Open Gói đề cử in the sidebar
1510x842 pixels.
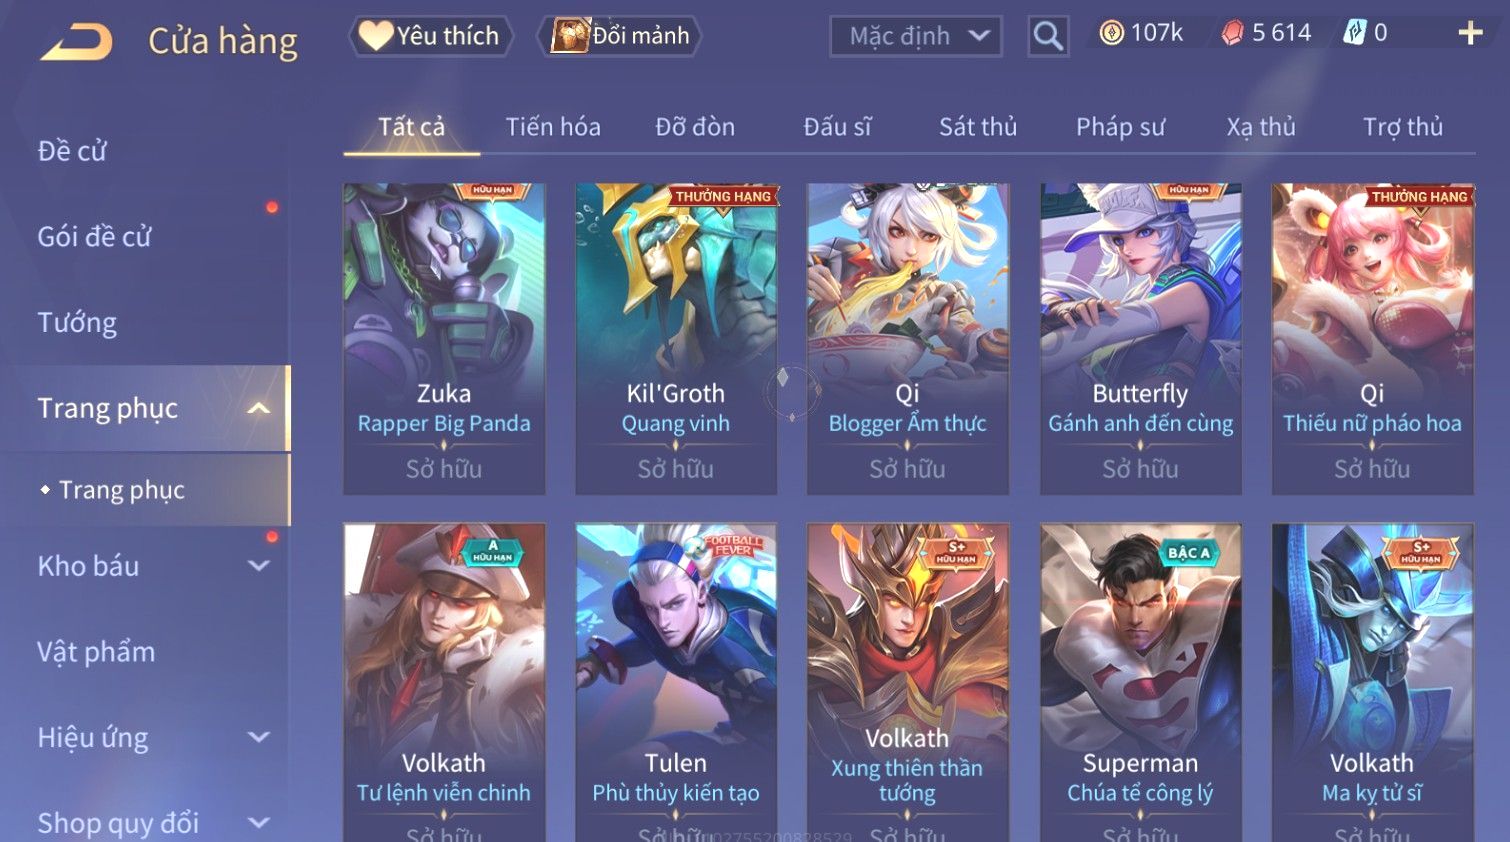(x=95, y=237)
